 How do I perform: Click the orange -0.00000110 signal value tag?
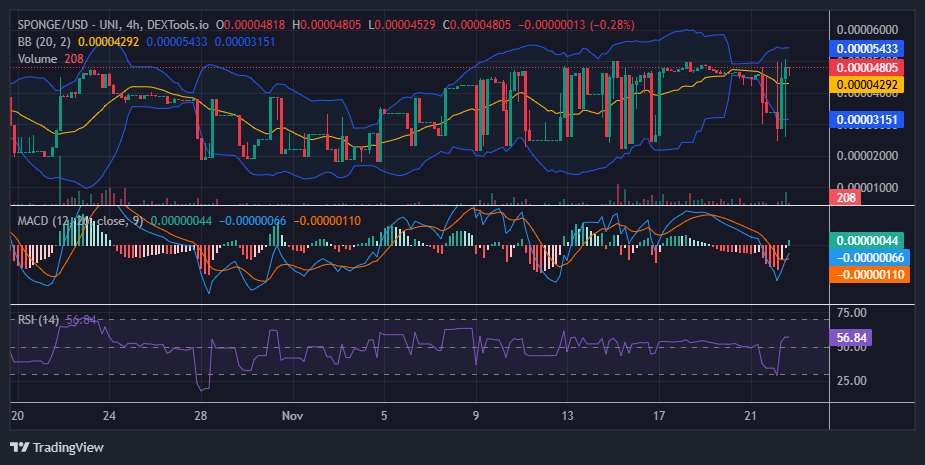tap(870, 275)
